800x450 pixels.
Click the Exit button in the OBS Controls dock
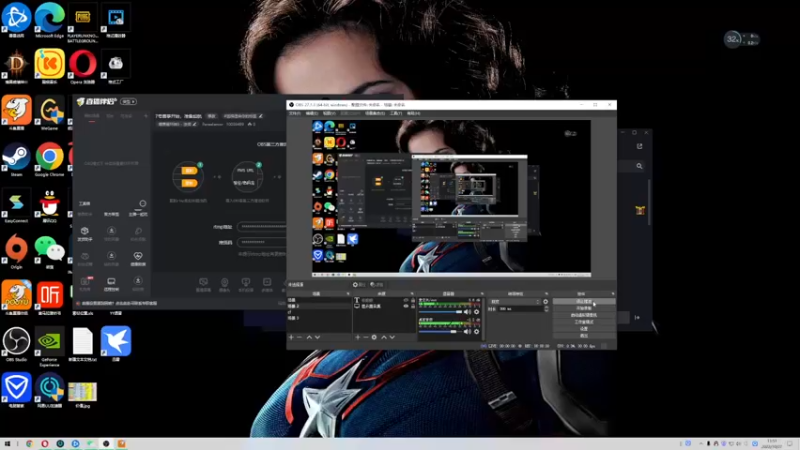click(x=584, y=336)
